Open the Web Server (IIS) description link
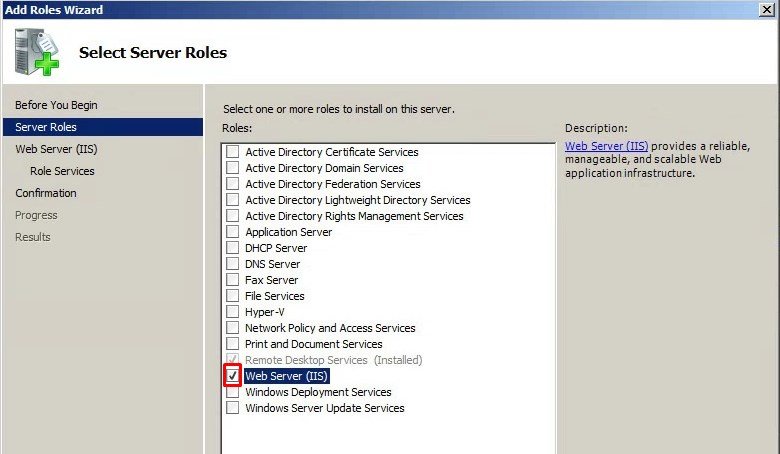The width and height of the screenshot is (780, 454). 606,145
